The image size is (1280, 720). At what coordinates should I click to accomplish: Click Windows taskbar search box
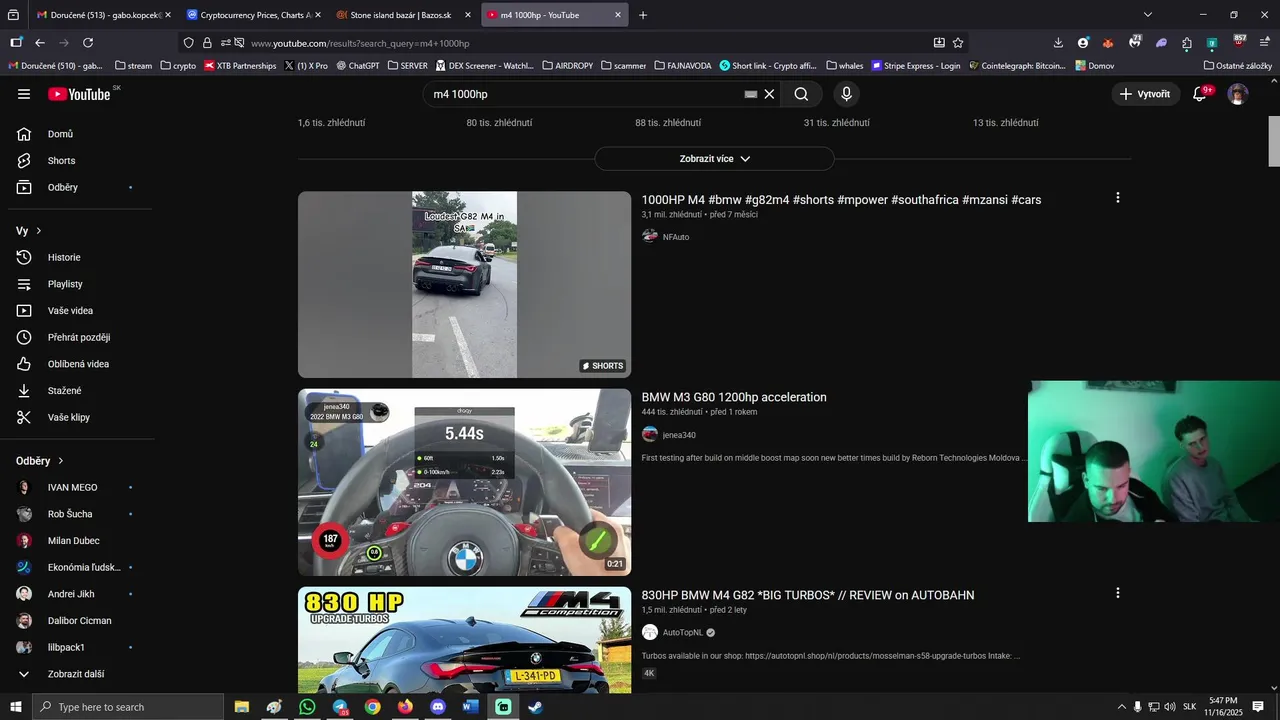tap(127, 707)
